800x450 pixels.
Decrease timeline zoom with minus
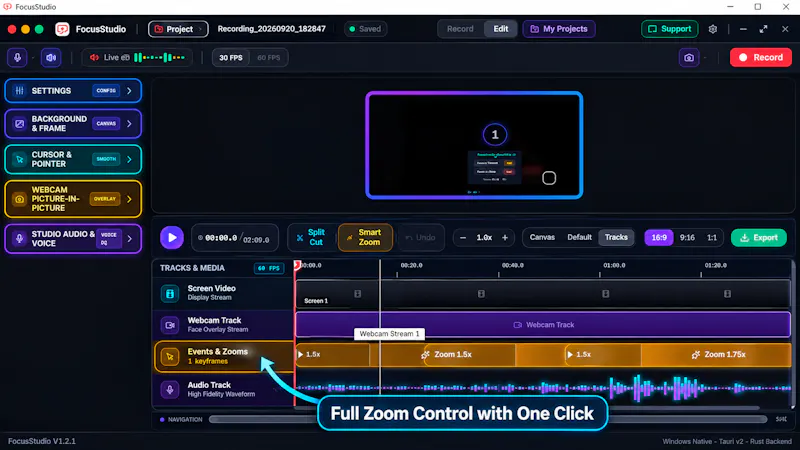click(463, 238)
